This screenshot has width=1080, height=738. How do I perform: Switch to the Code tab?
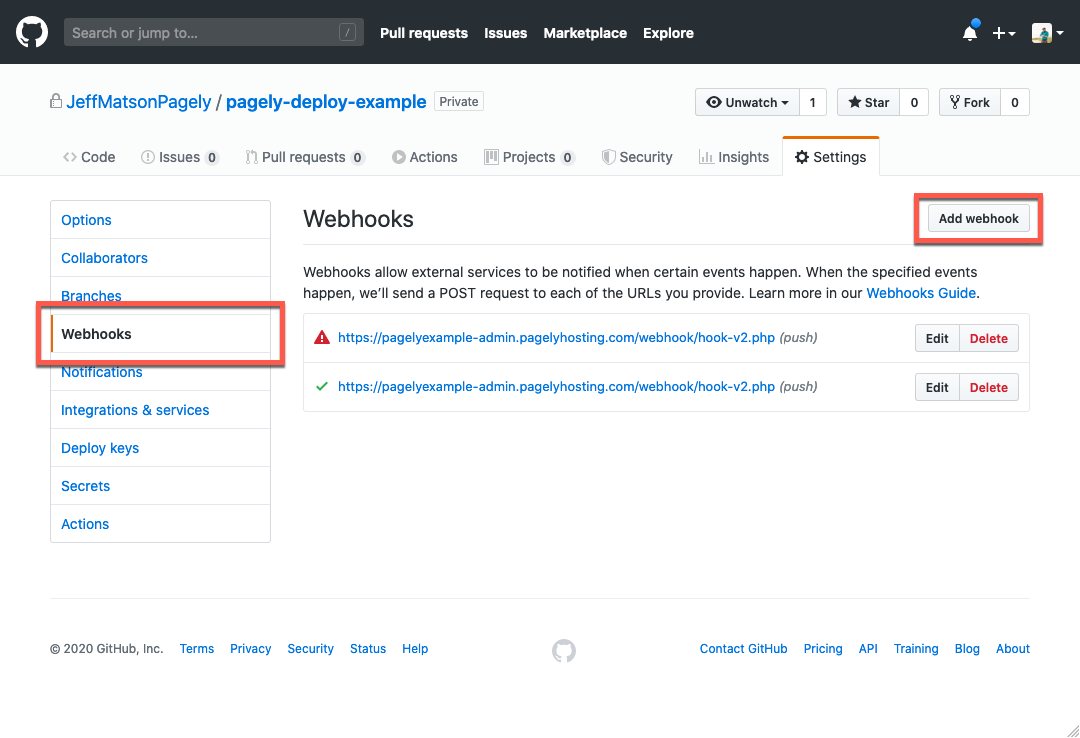click(89, 157)
